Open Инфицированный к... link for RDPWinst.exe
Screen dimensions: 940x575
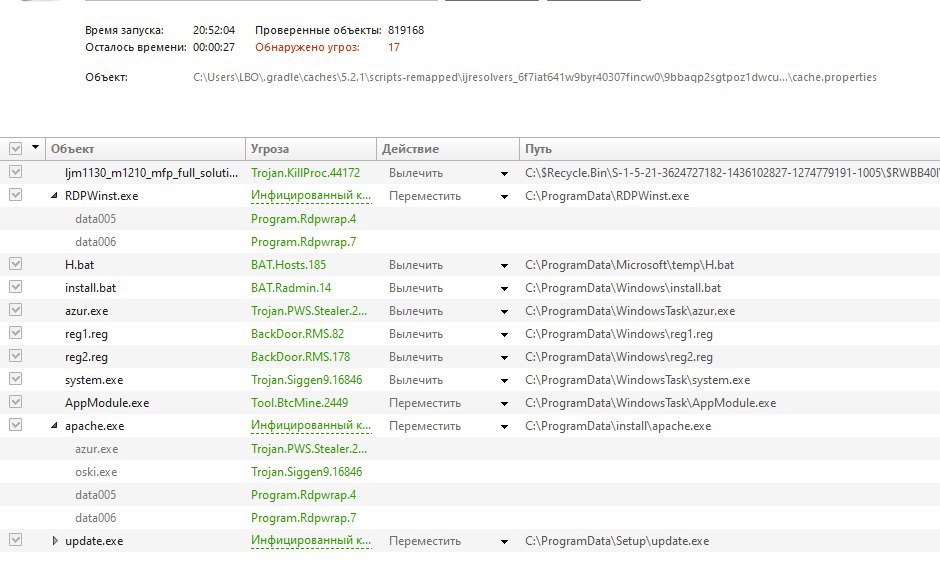[x=311, y=195]
